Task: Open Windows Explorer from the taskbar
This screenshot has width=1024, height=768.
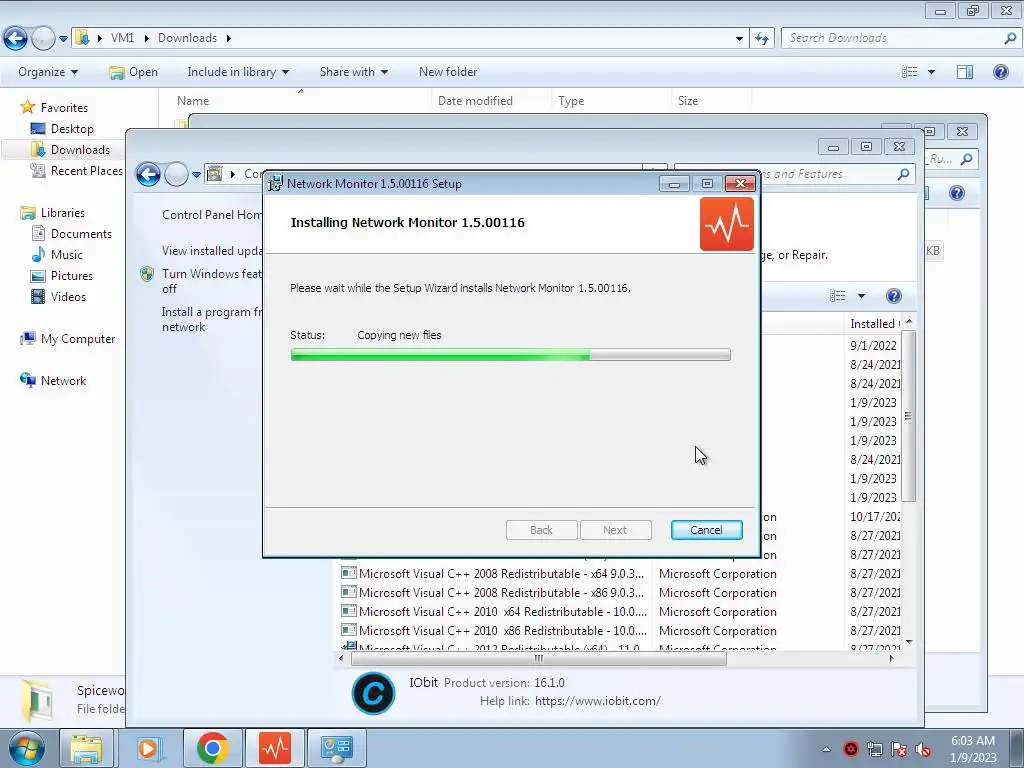Action: pos(86,748)
